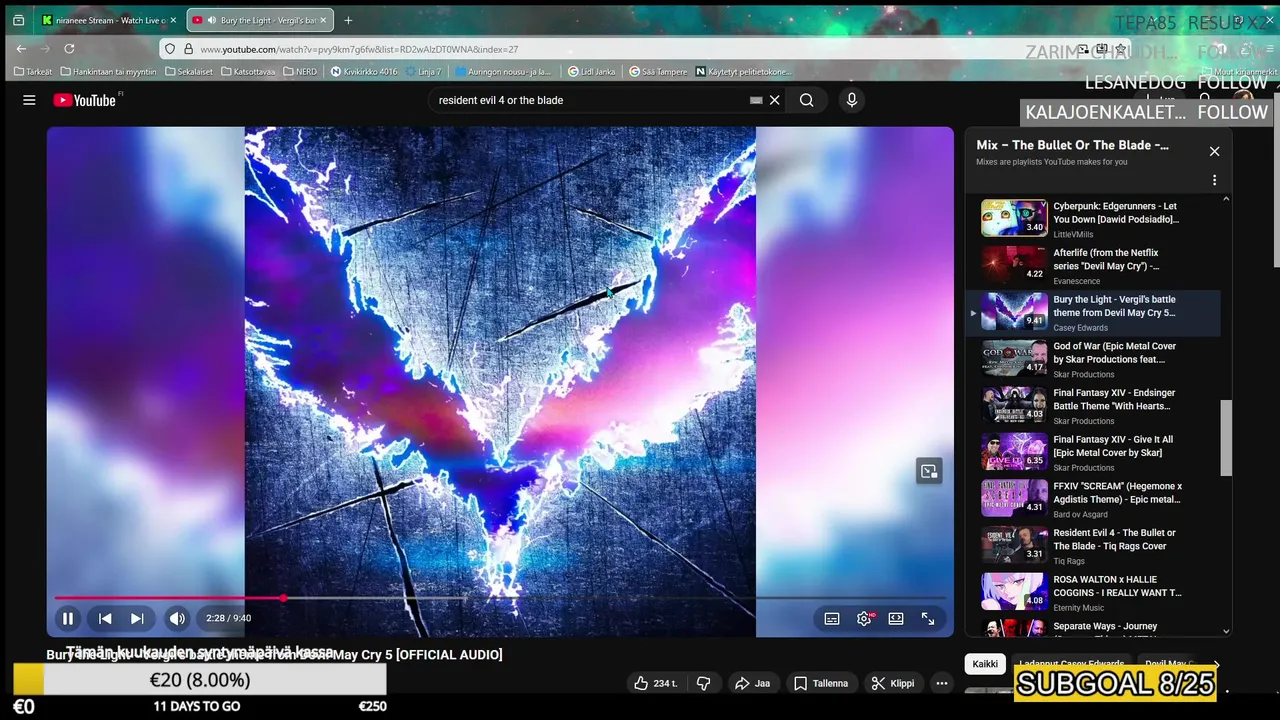
Task: Select Bury the Light playlist entry
Action: click(1094, 312)
